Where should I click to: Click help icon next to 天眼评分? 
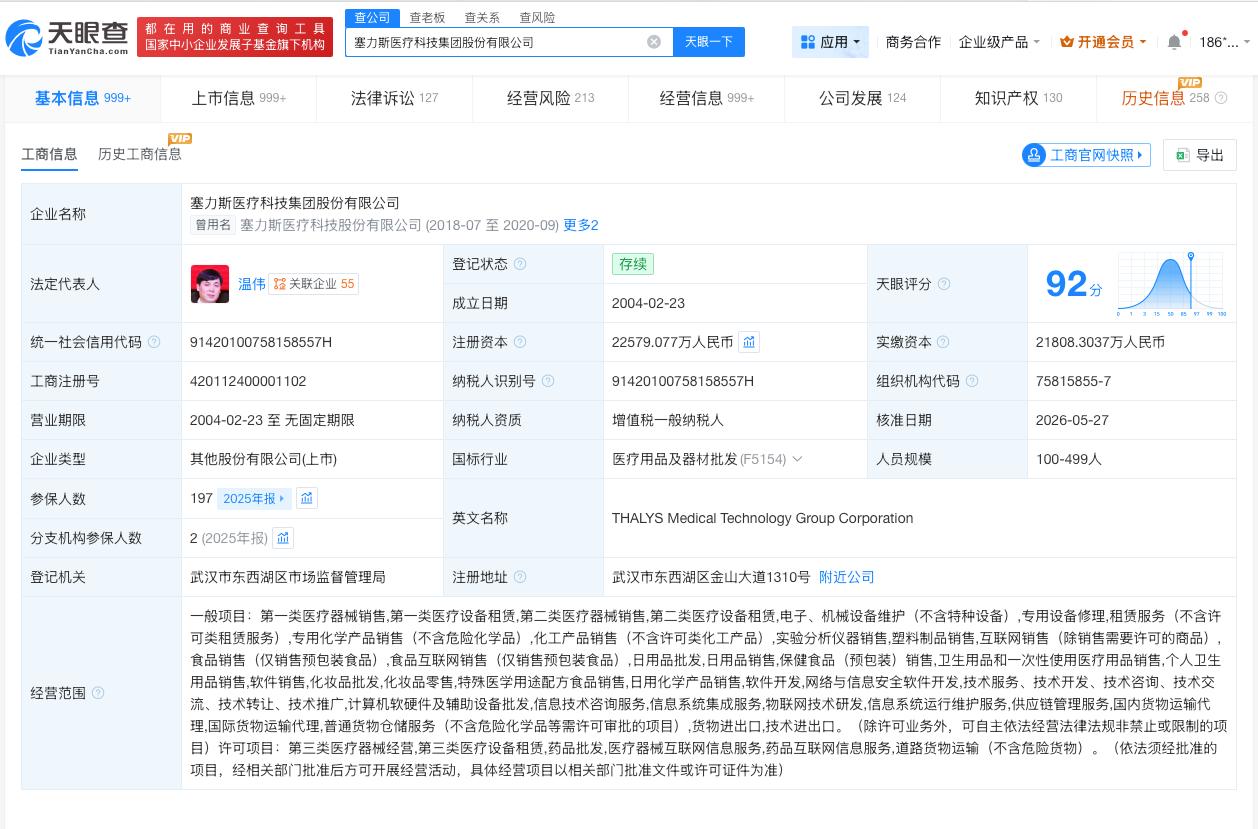(x=944, y=284)
